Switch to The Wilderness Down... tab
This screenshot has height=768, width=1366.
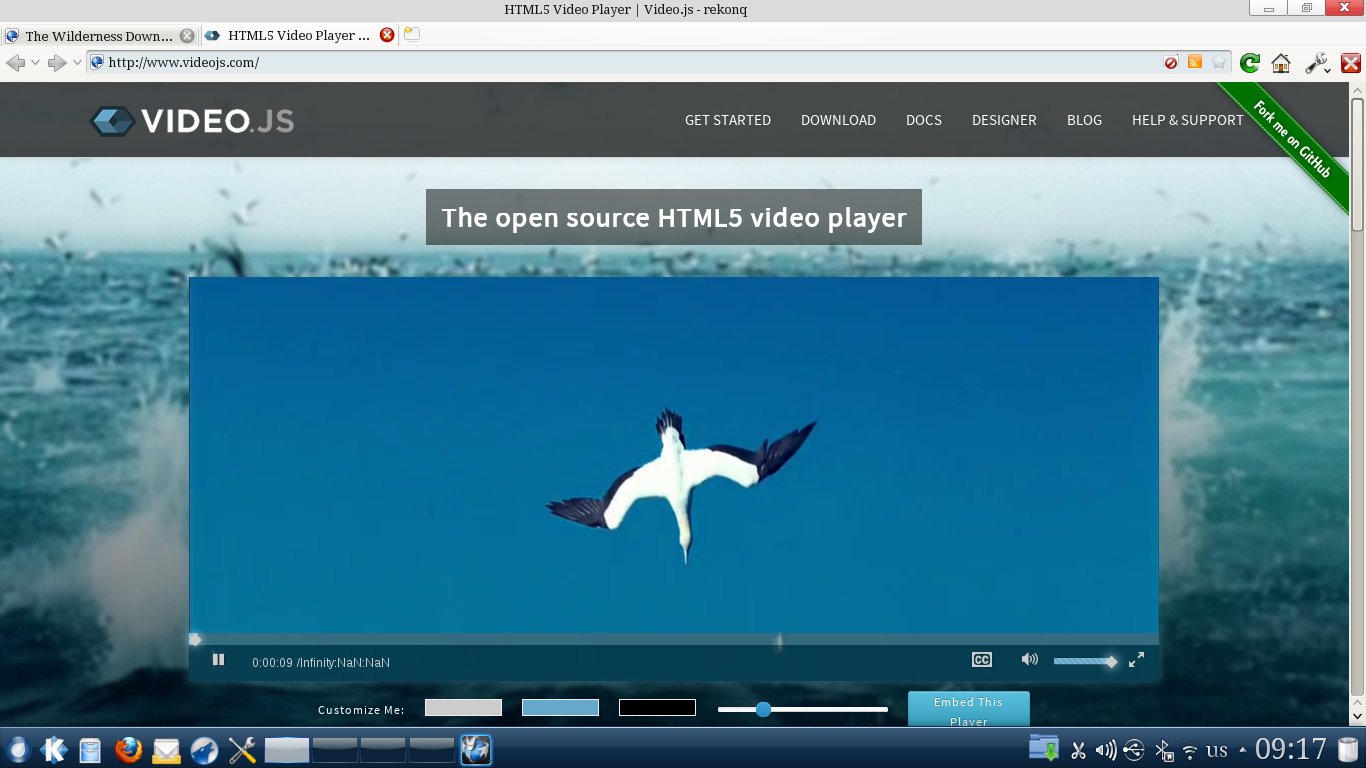click(99, 36)
